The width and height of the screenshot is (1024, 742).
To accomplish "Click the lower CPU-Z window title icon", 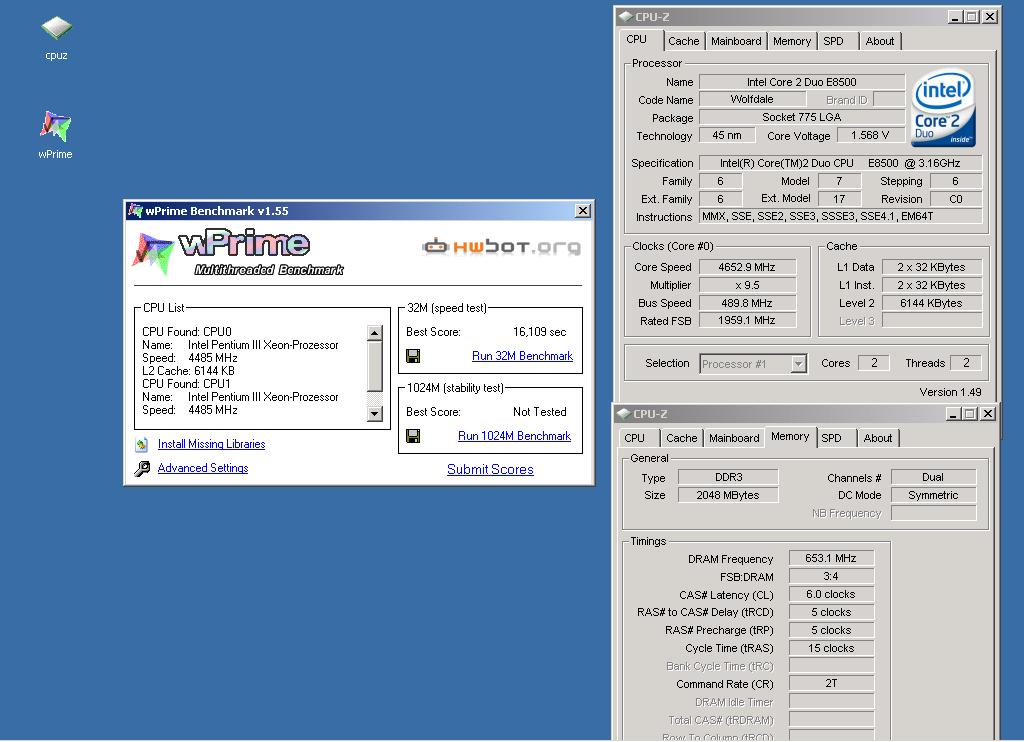I will point(624,413).
